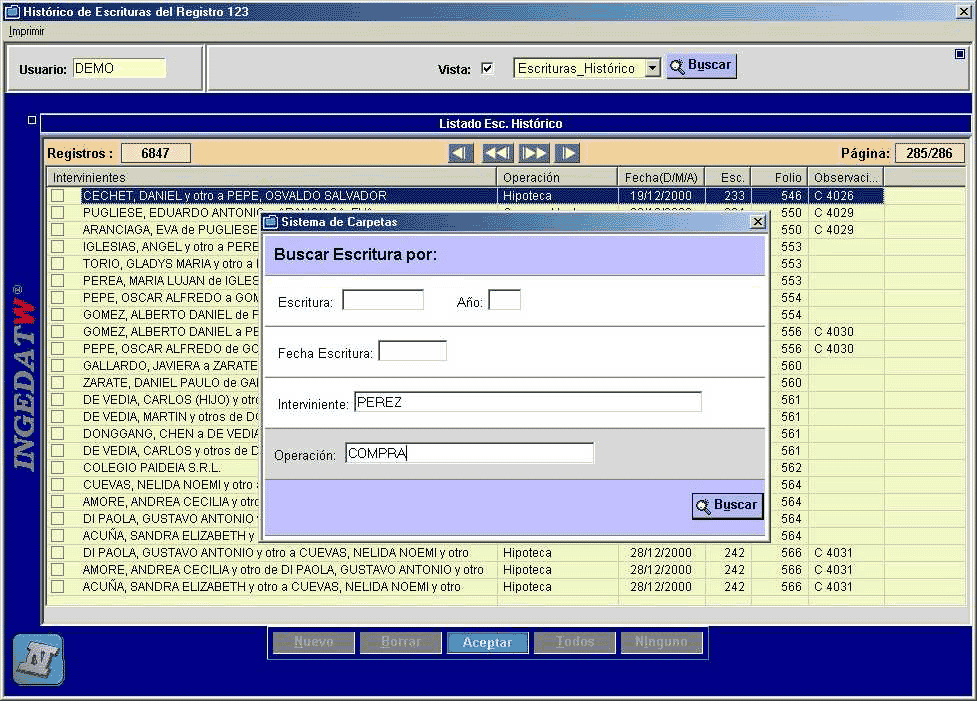Click the small square icon at top right
The height and width of the screenshot is (701, 977).
pos(960,54)
